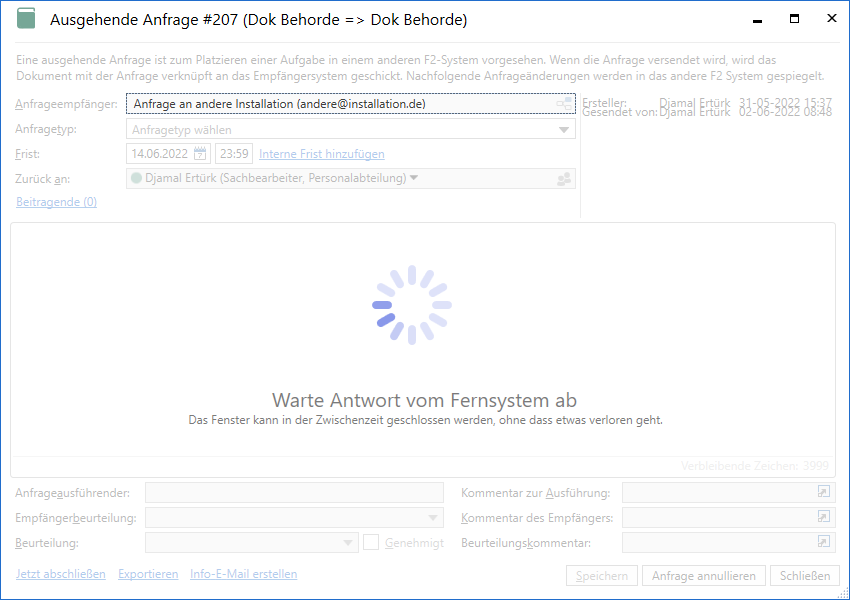Click Interne Frist hinzufügen link

(x=321, y=154)
